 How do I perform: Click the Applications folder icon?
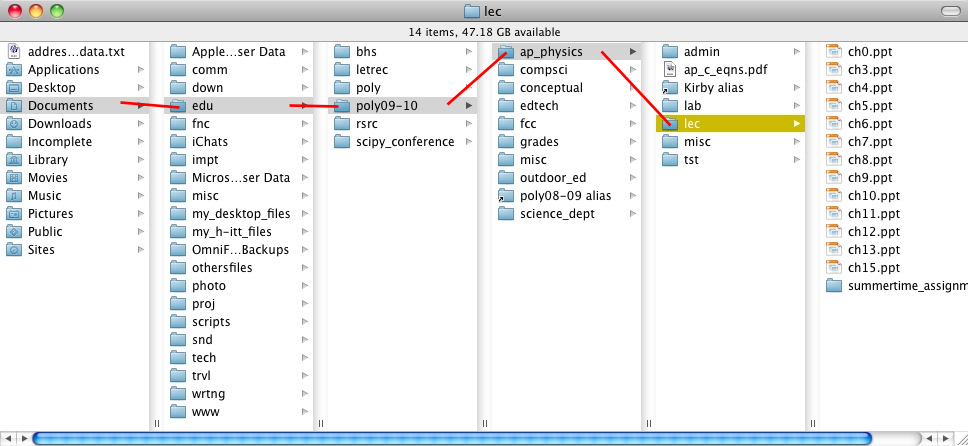coord(14,70)
